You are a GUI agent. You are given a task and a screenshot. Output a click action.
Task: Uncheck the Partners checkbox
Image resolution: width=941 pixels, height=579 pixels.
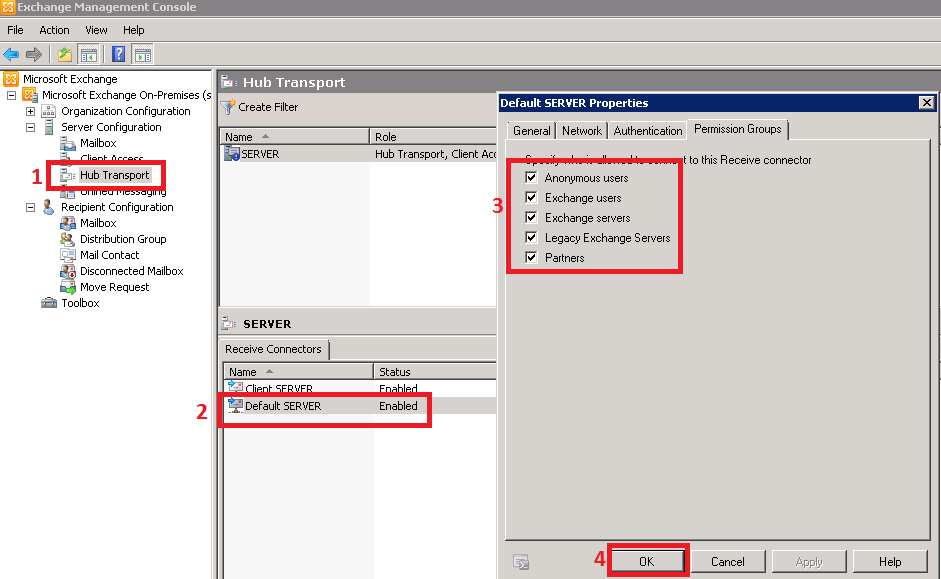tap(532, 258)
